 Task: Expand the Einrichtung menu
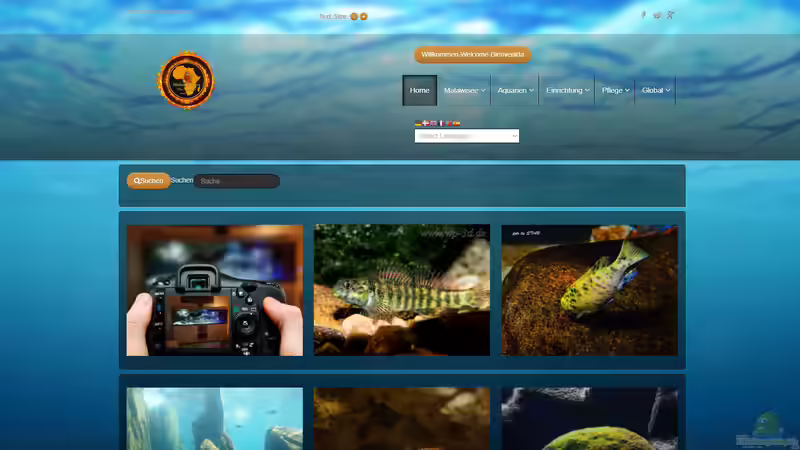(567, 90)
